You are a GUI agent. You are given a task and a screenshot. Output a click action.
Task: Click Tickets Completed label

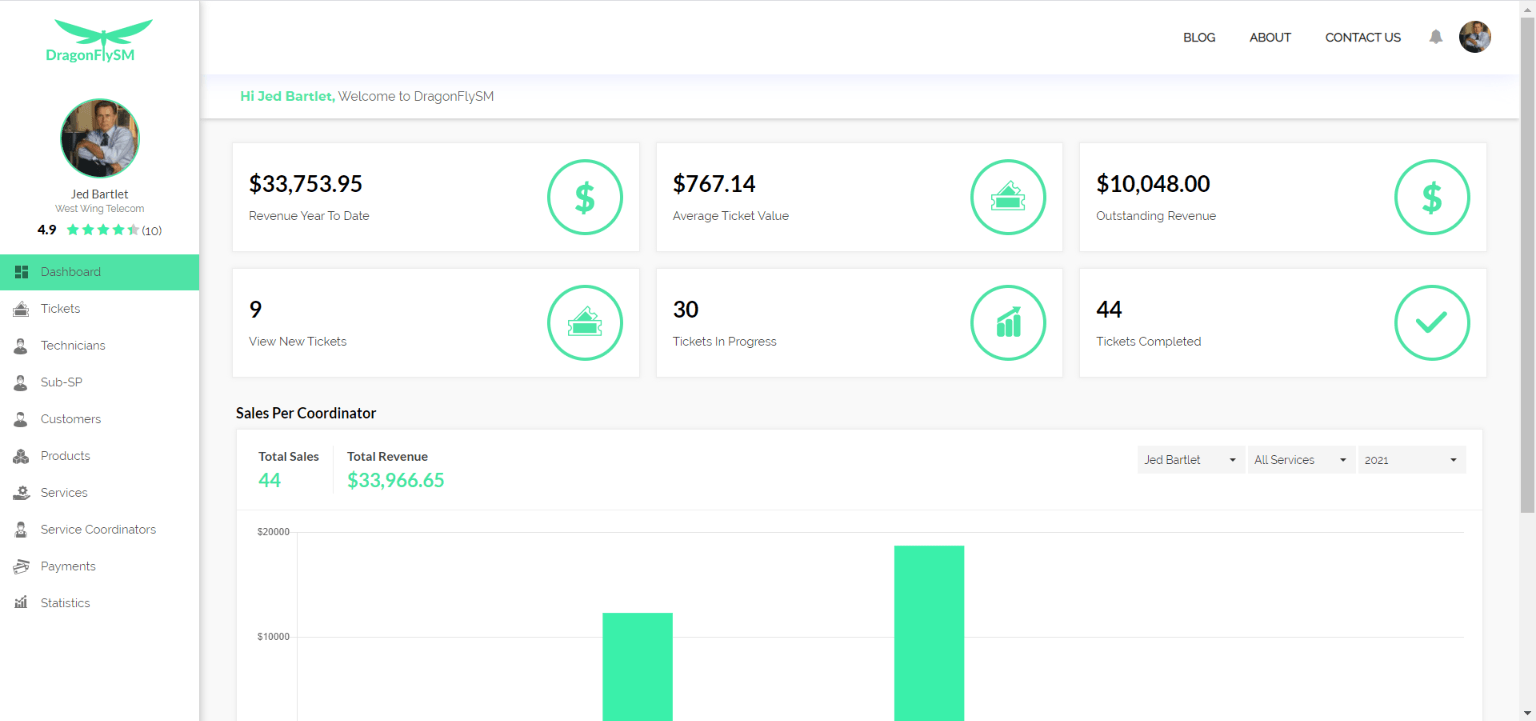point(1148,341)
